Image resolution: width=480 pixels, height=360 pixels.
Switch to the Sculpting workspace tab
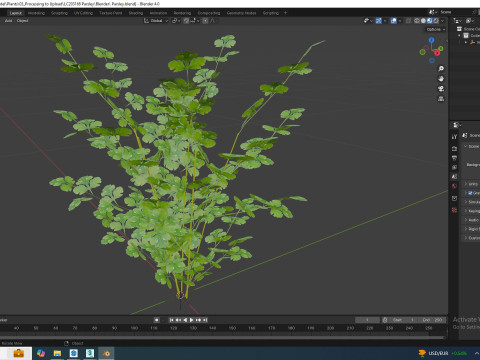pyautogui.click(x=59, y=13)
